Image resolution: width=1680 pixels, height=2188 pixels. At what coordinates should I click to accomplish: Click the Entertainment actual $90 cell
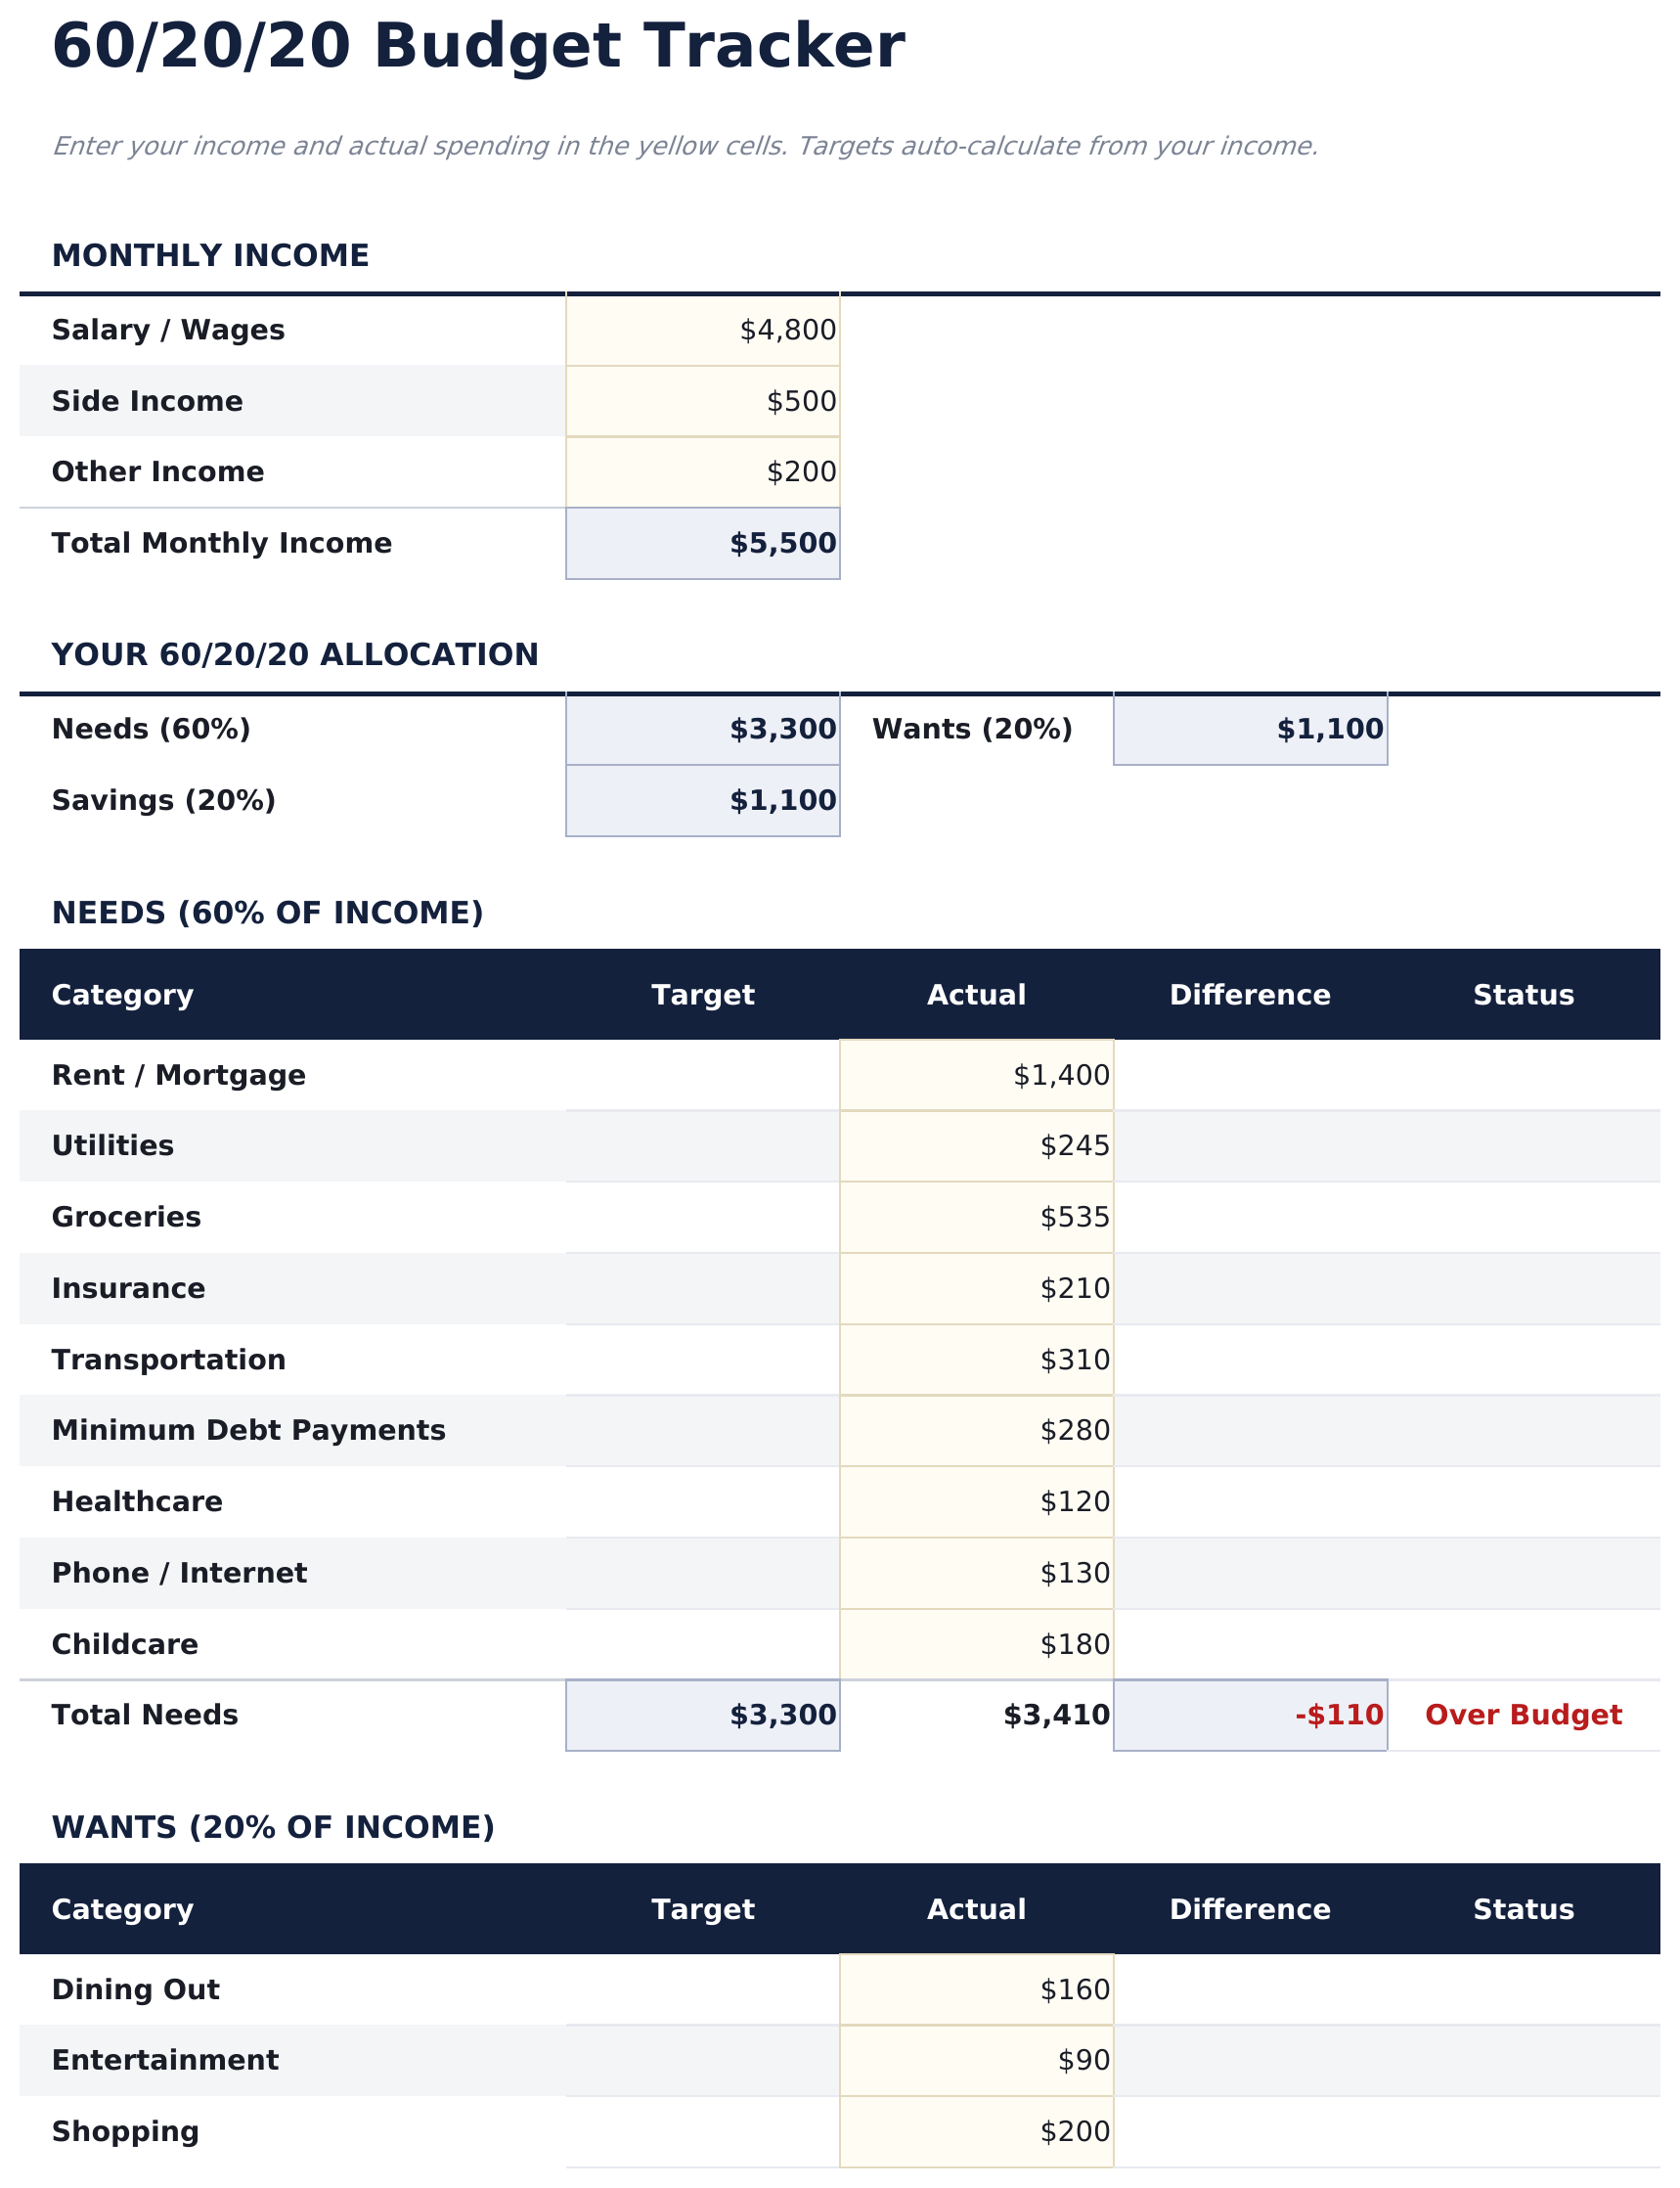pyautogui.click(x=976, y=2060)
